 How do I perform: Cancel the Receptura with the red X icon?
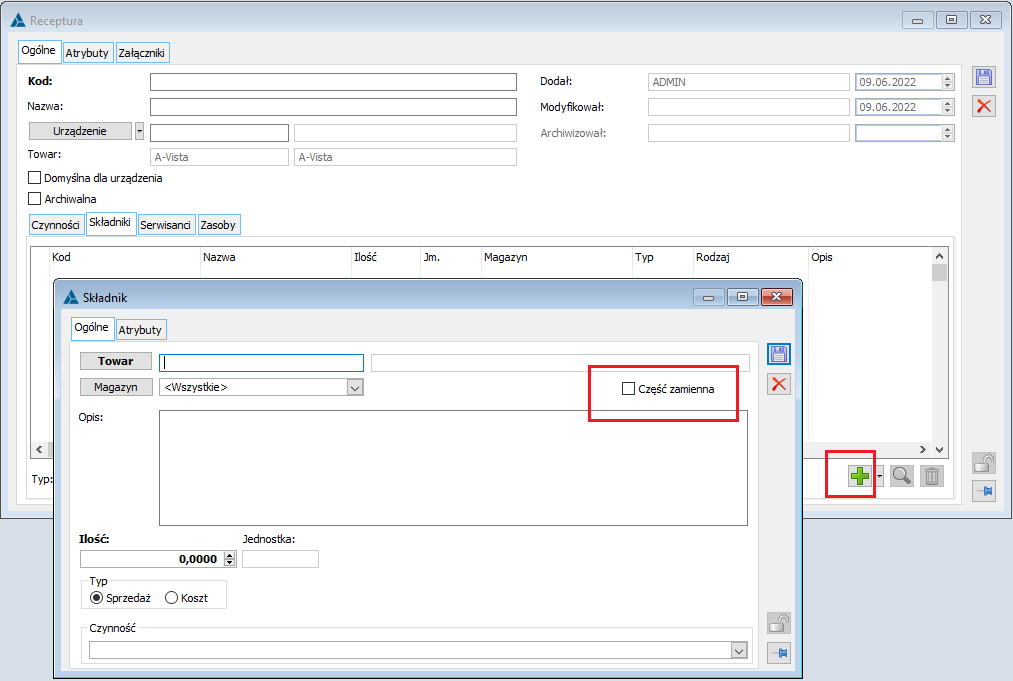click(x=983, y=106)
